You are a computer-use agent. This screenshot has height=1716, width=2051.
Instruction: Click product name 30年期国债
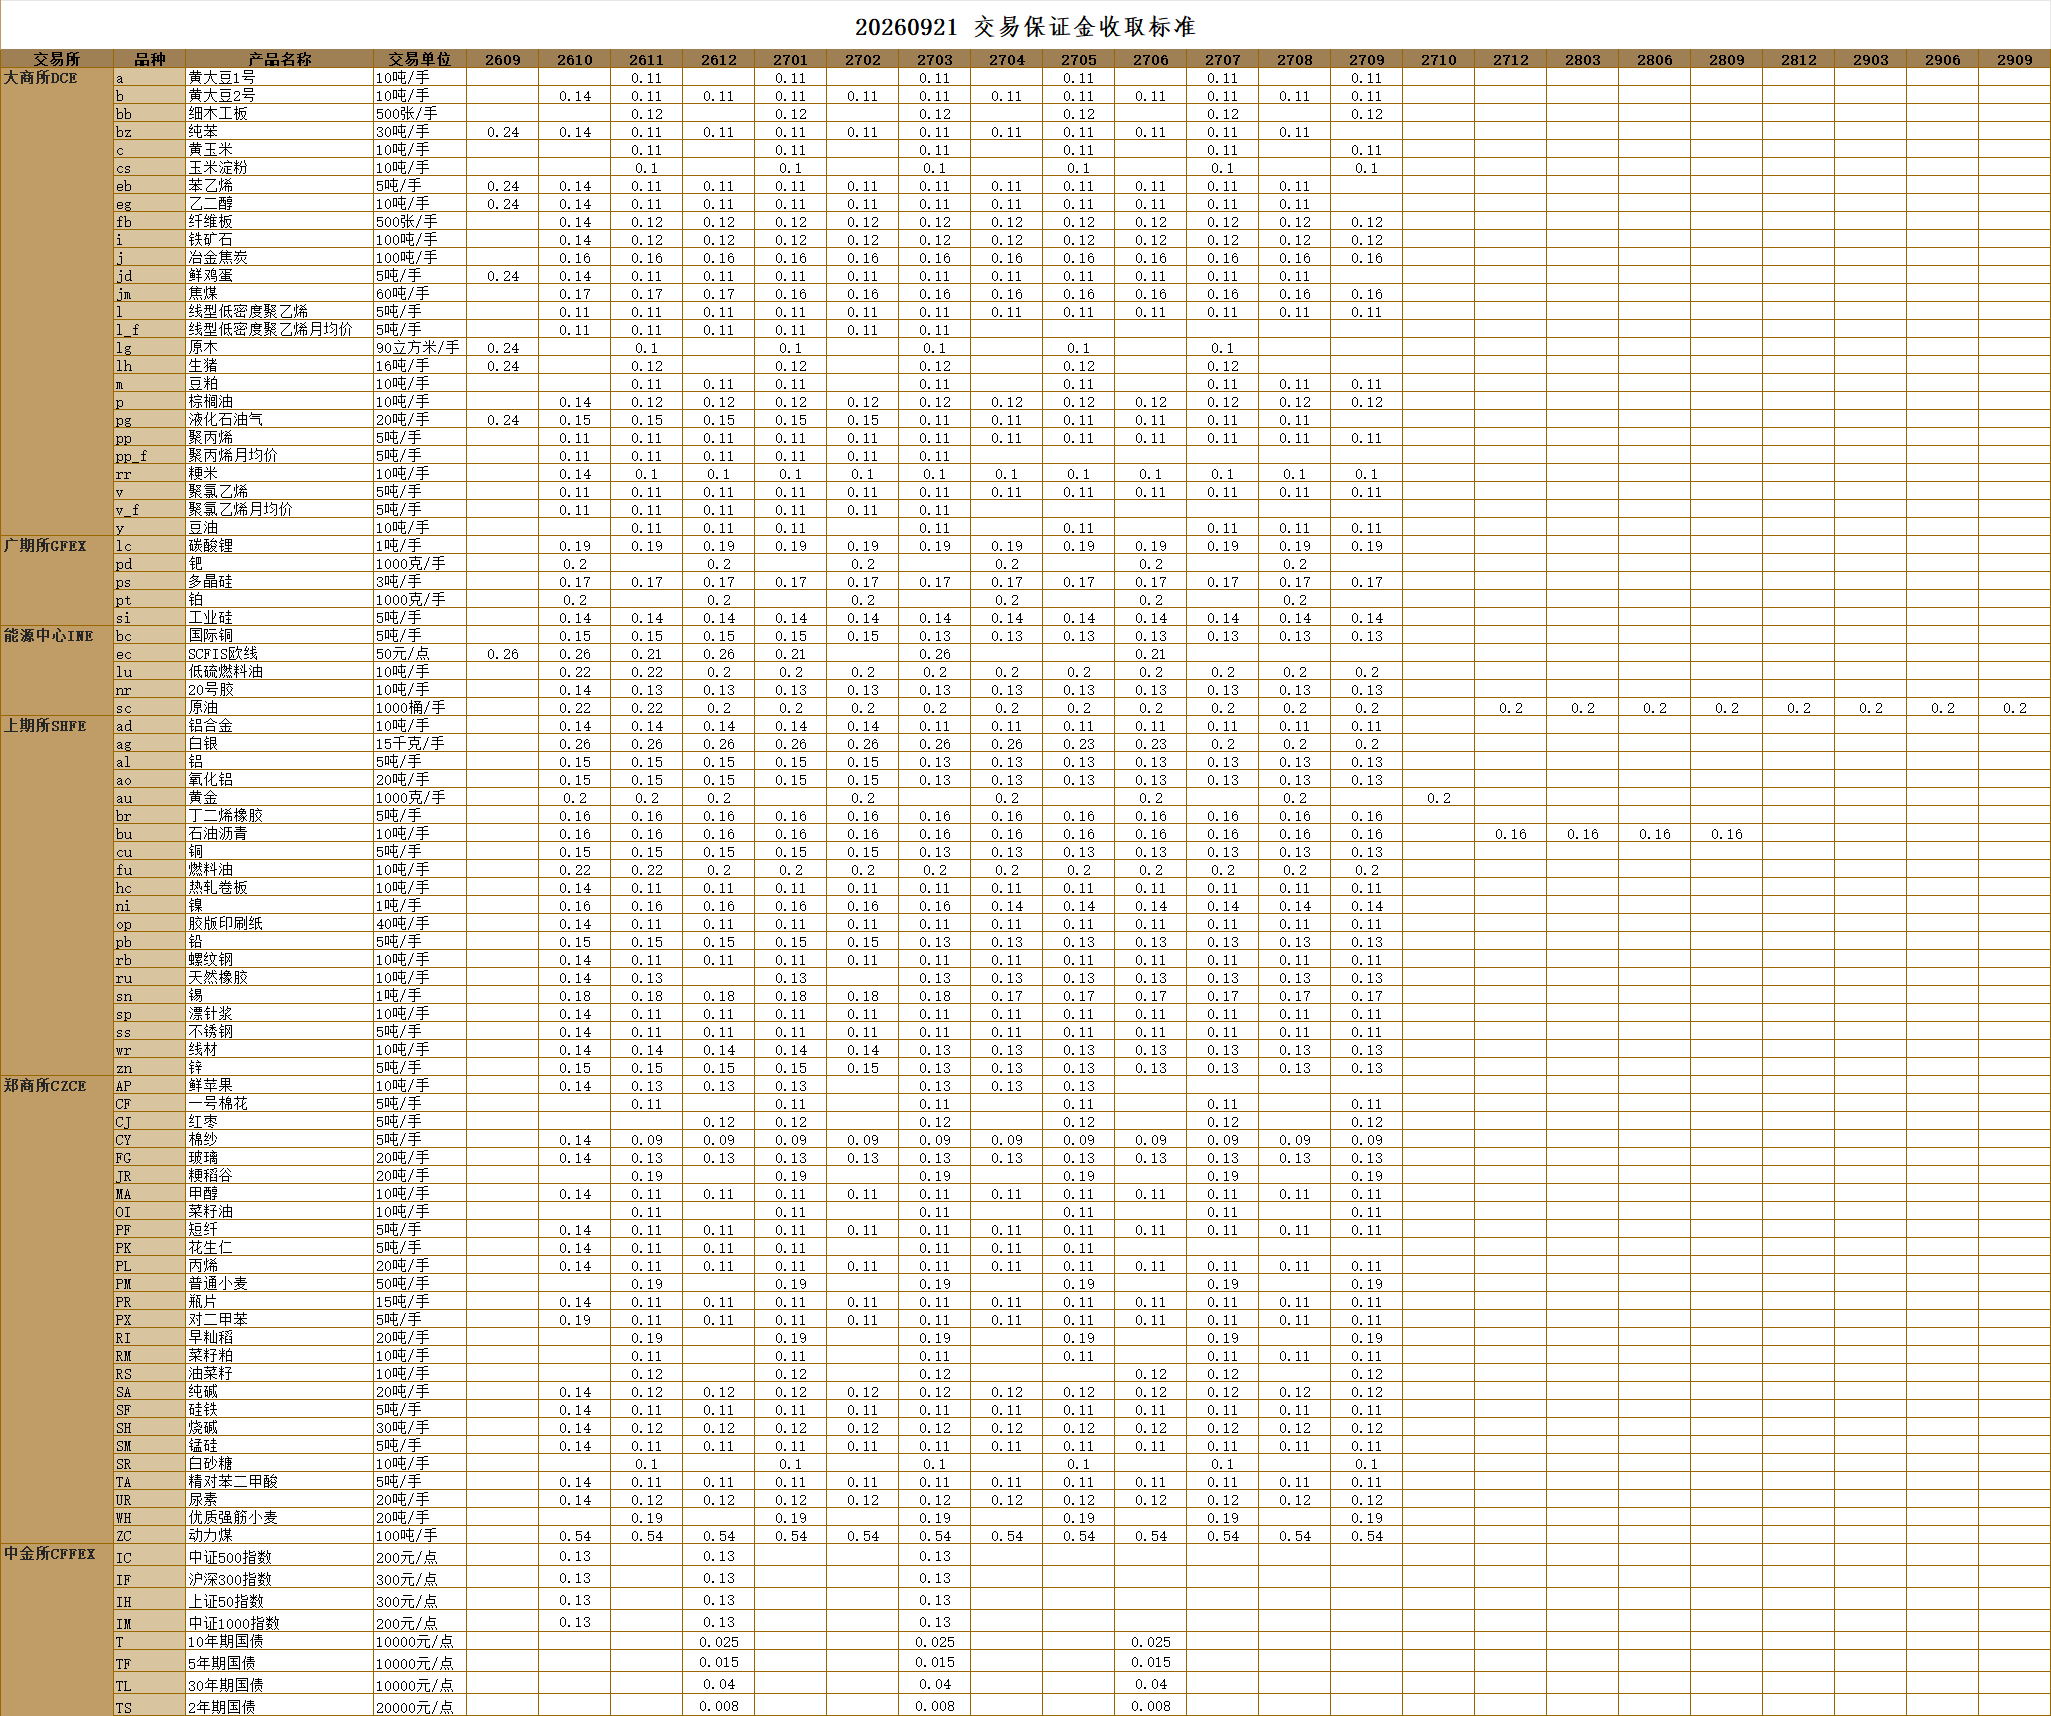tap(226, 1686)
